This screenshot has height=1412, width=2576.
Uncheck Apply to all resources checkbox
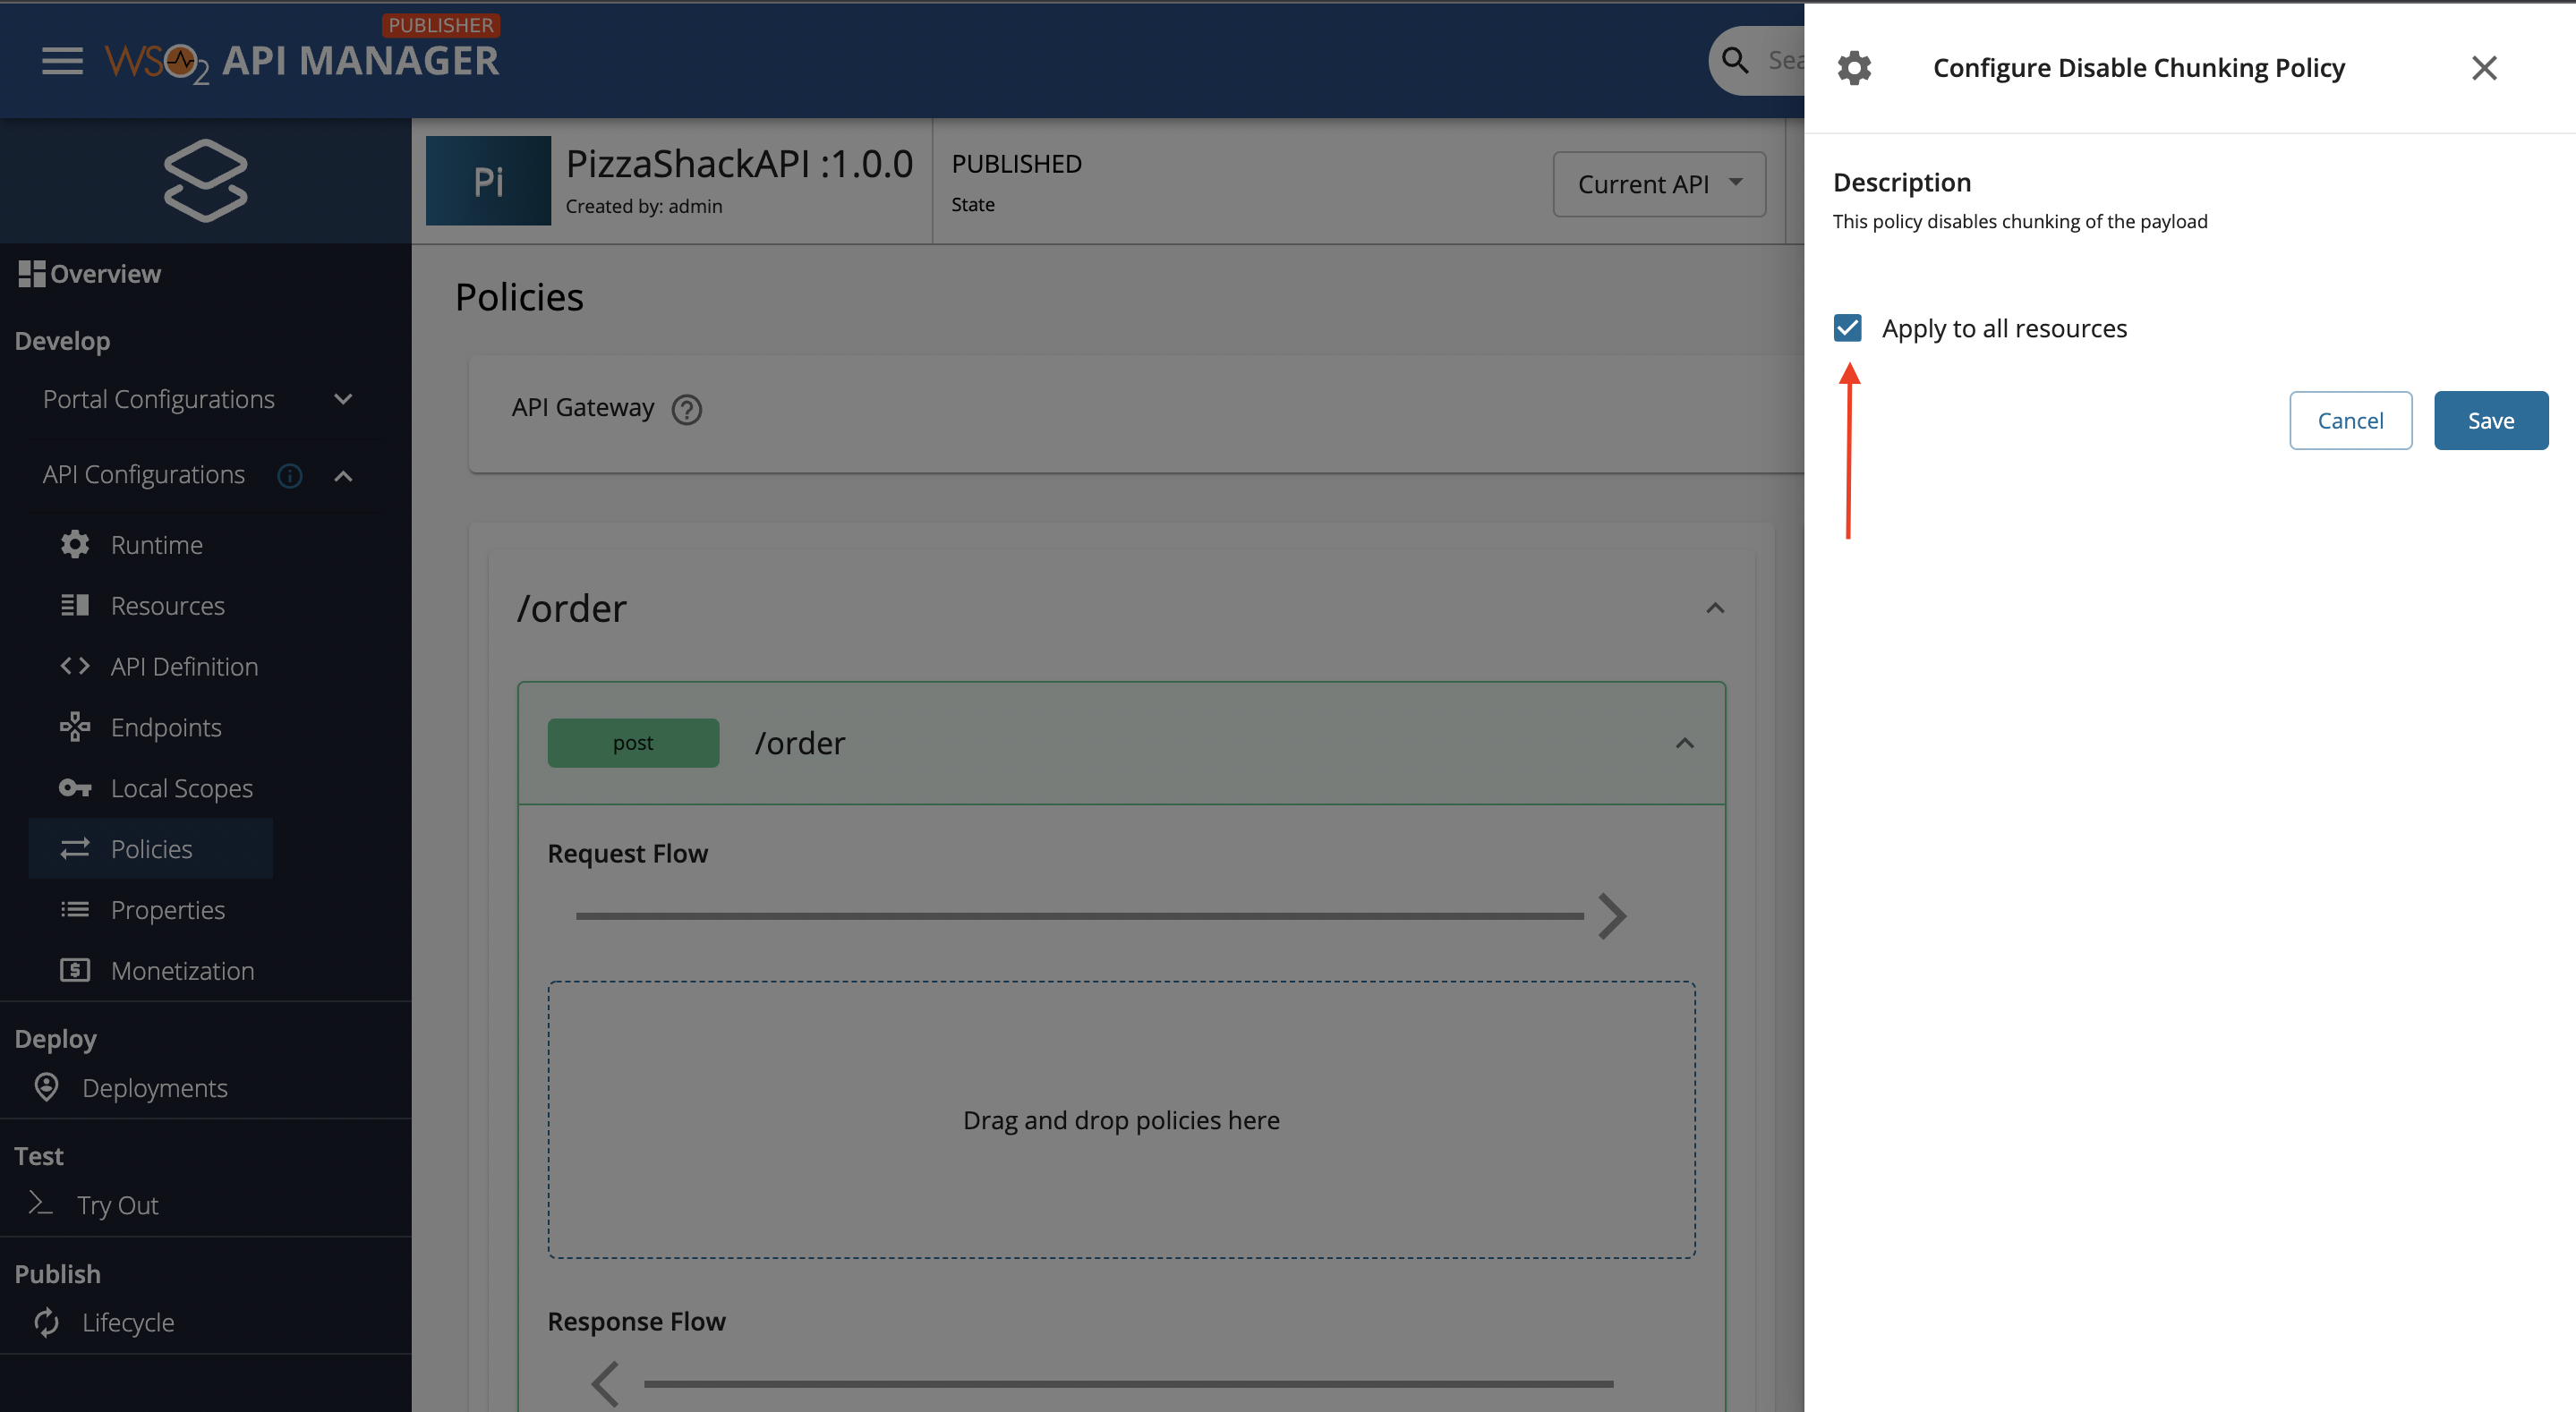[1848, 328]
